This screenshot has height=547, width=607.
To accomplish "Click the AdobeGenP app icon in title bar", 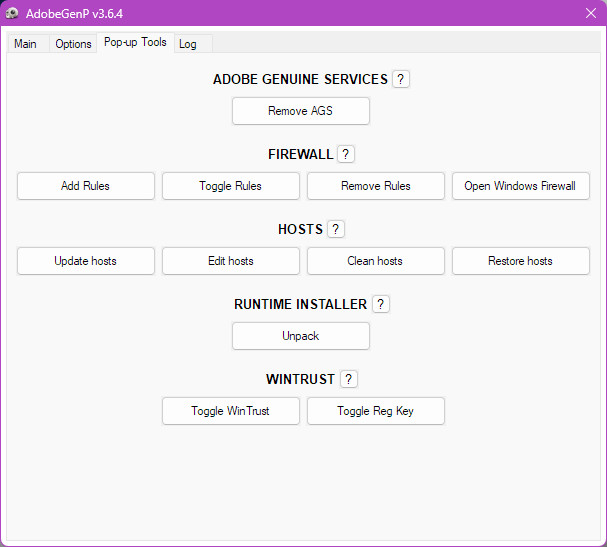I will tap(12, 13).
